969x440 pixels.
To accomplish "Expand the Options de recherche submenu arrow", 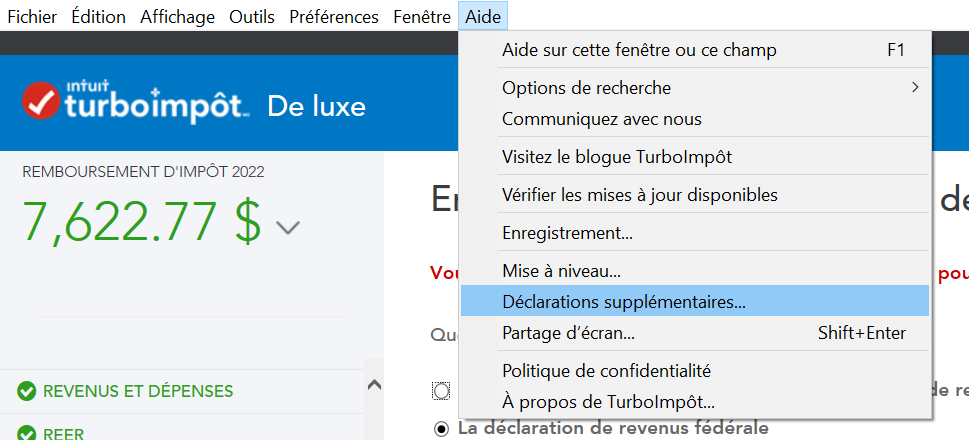I will coord(914,88).
